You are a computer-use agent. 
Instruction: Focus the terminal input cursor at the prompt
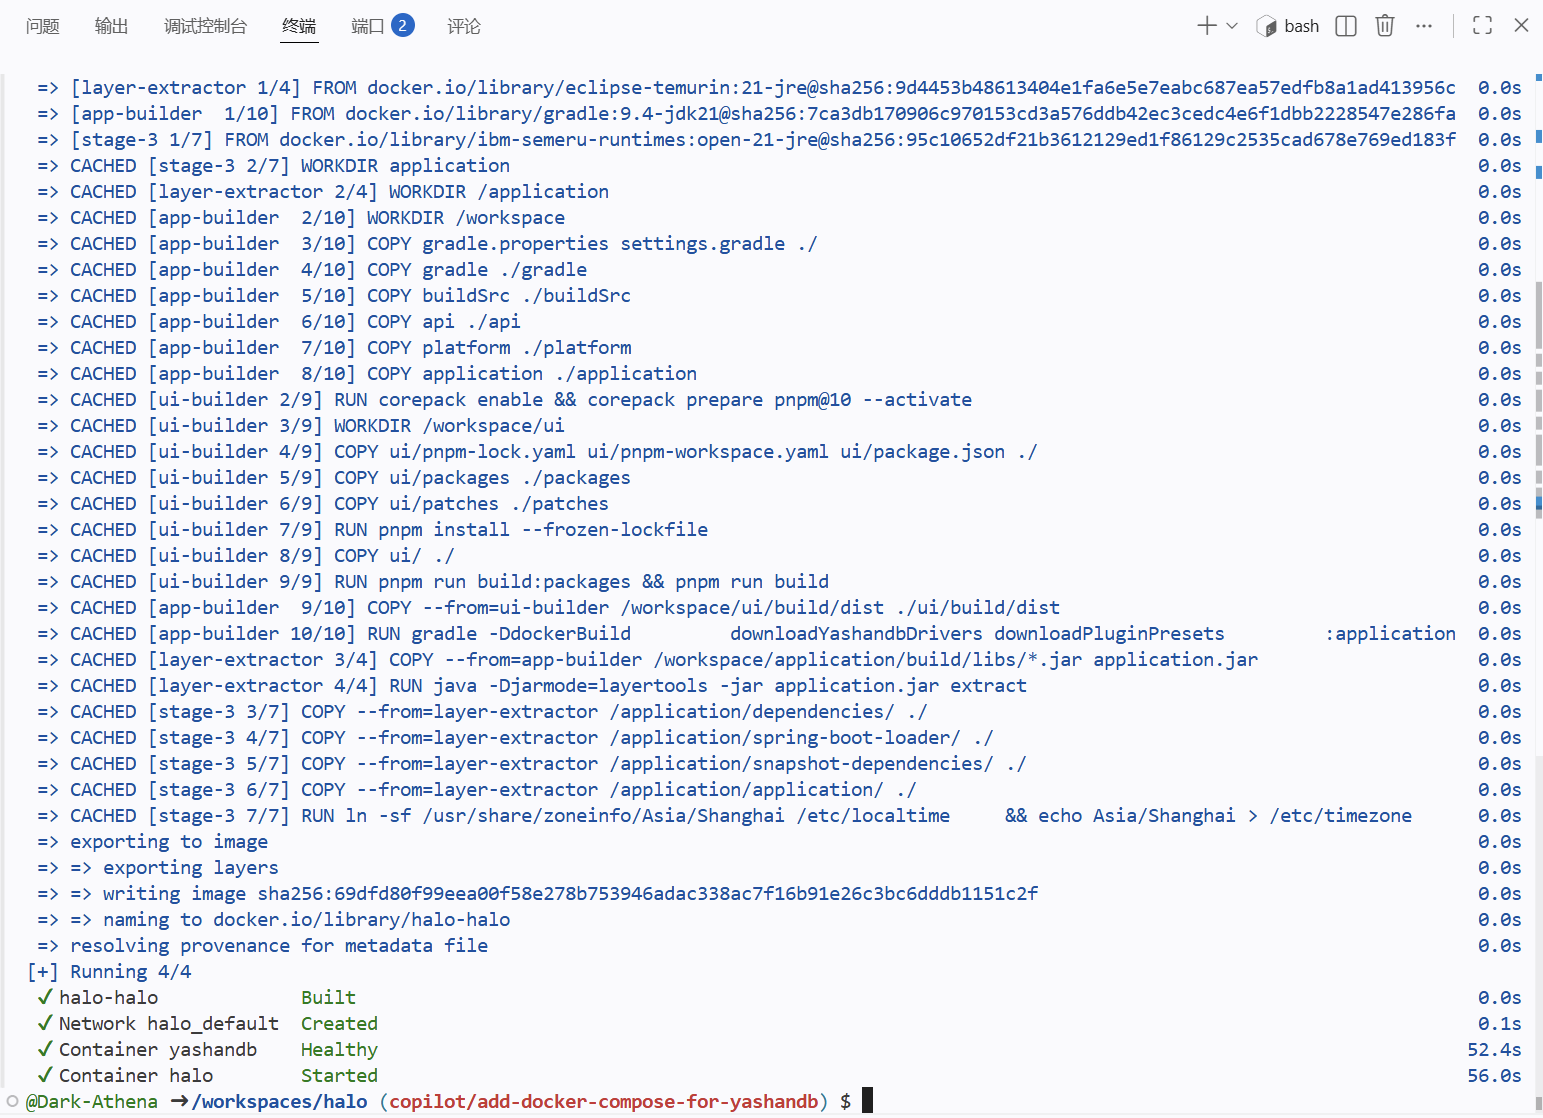click(x=867, y=1101)
